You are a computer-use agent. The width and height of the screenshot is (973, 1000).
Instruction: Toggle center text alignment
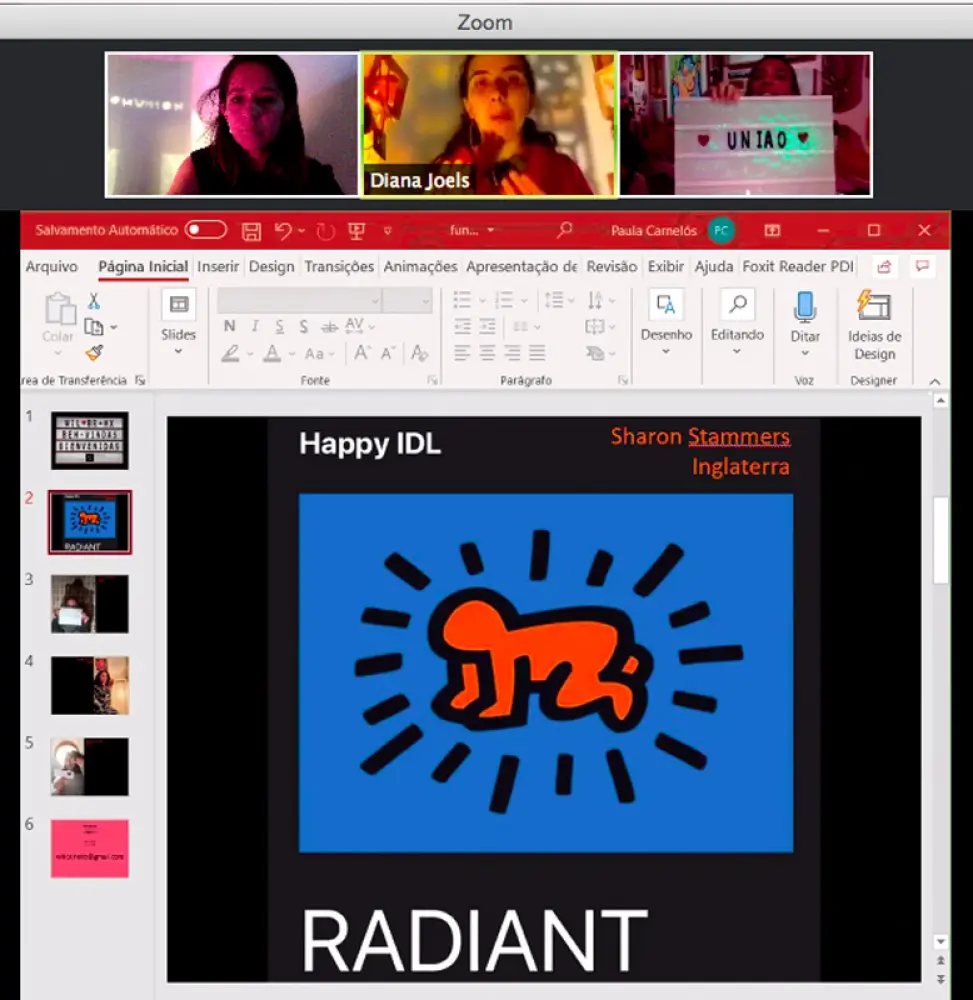pyautogui.click(x=487, y=353)
